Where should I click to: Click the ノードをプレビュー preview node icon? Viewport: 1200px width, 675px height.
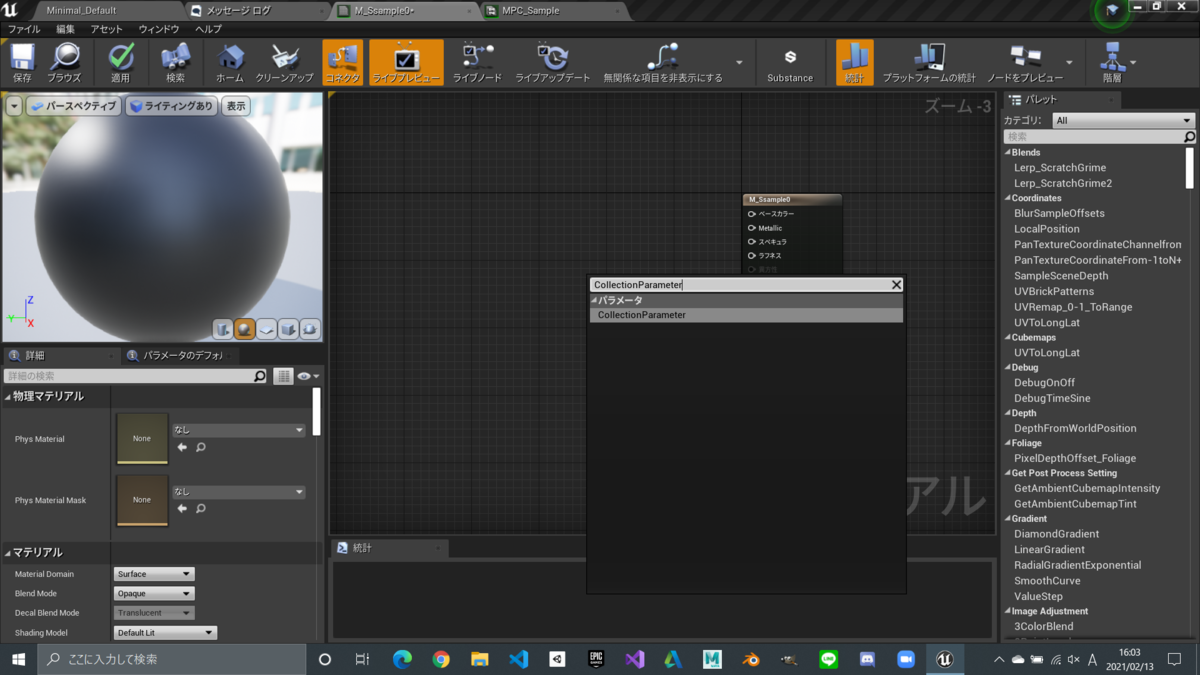tap(1025, 63)
